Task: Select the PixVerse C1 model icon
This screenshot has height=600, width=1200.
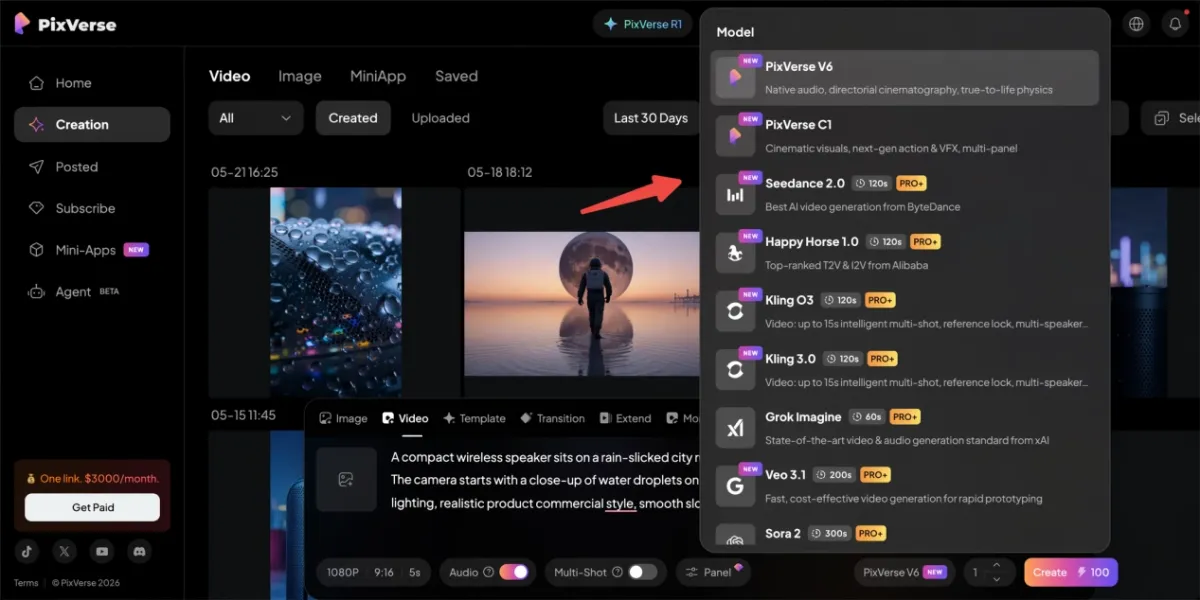Action: click(x=735, y=136)
